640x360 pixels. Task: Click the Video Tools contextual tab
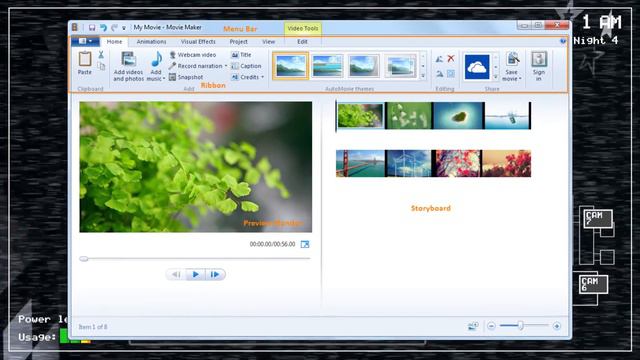[x=303, y=29]
